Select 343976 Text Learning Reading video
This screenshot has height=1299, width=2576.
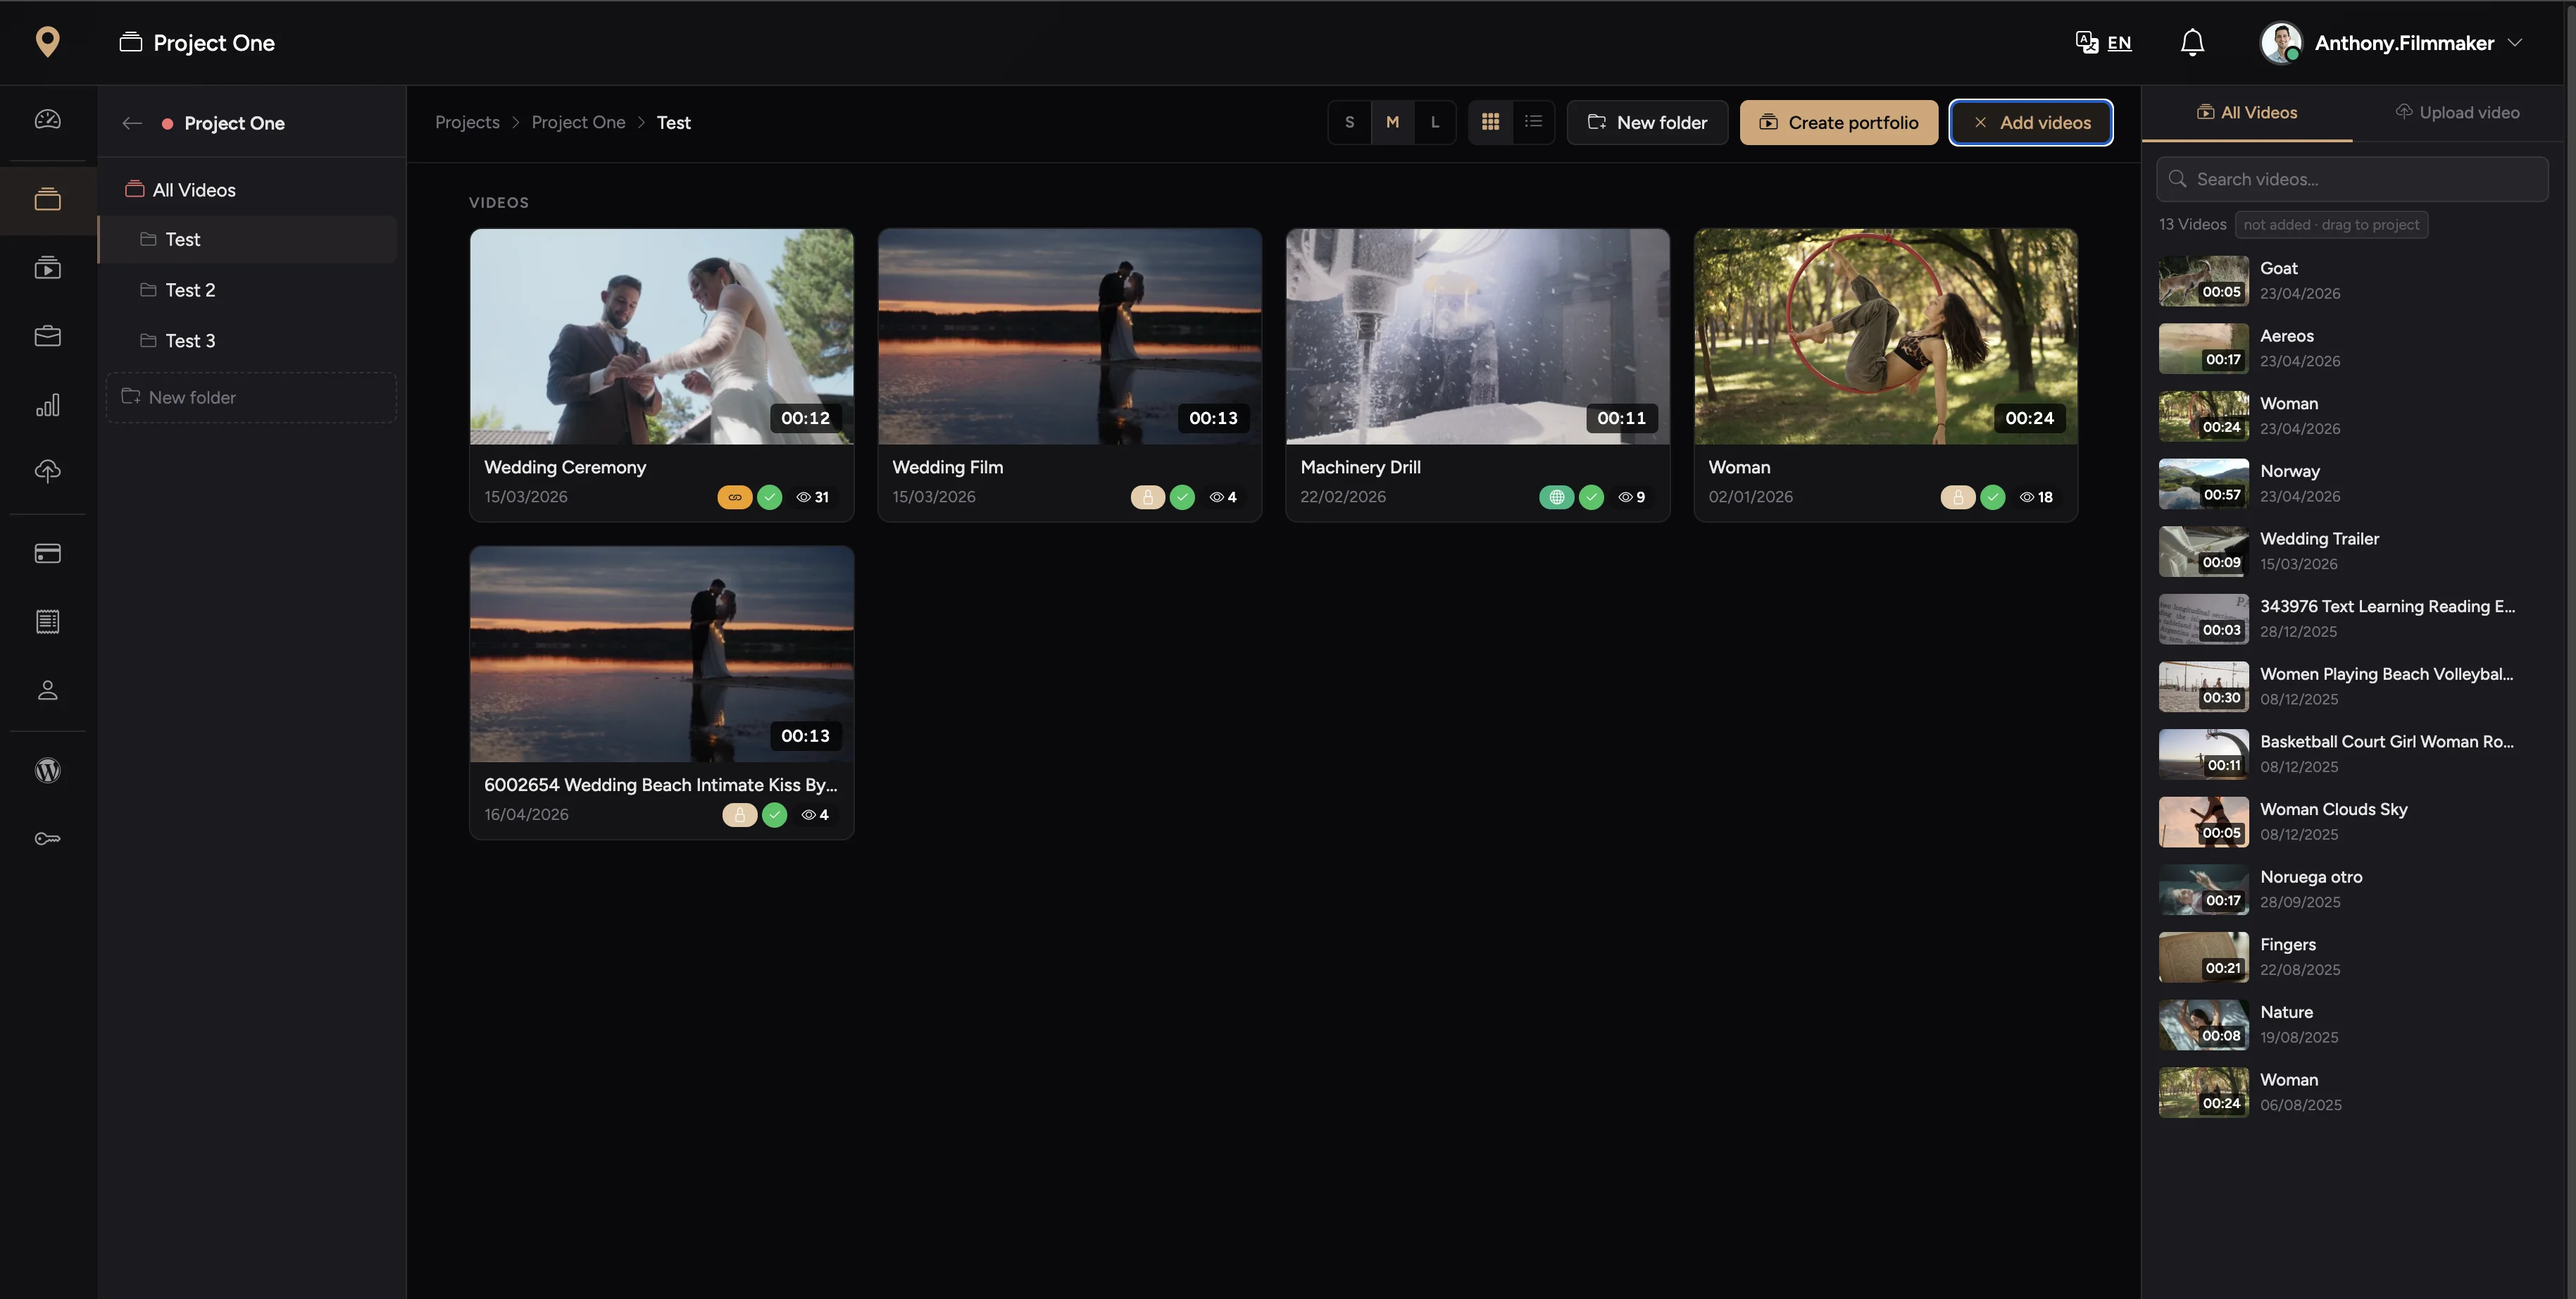pyautogui.click(x=2352, y=619)
